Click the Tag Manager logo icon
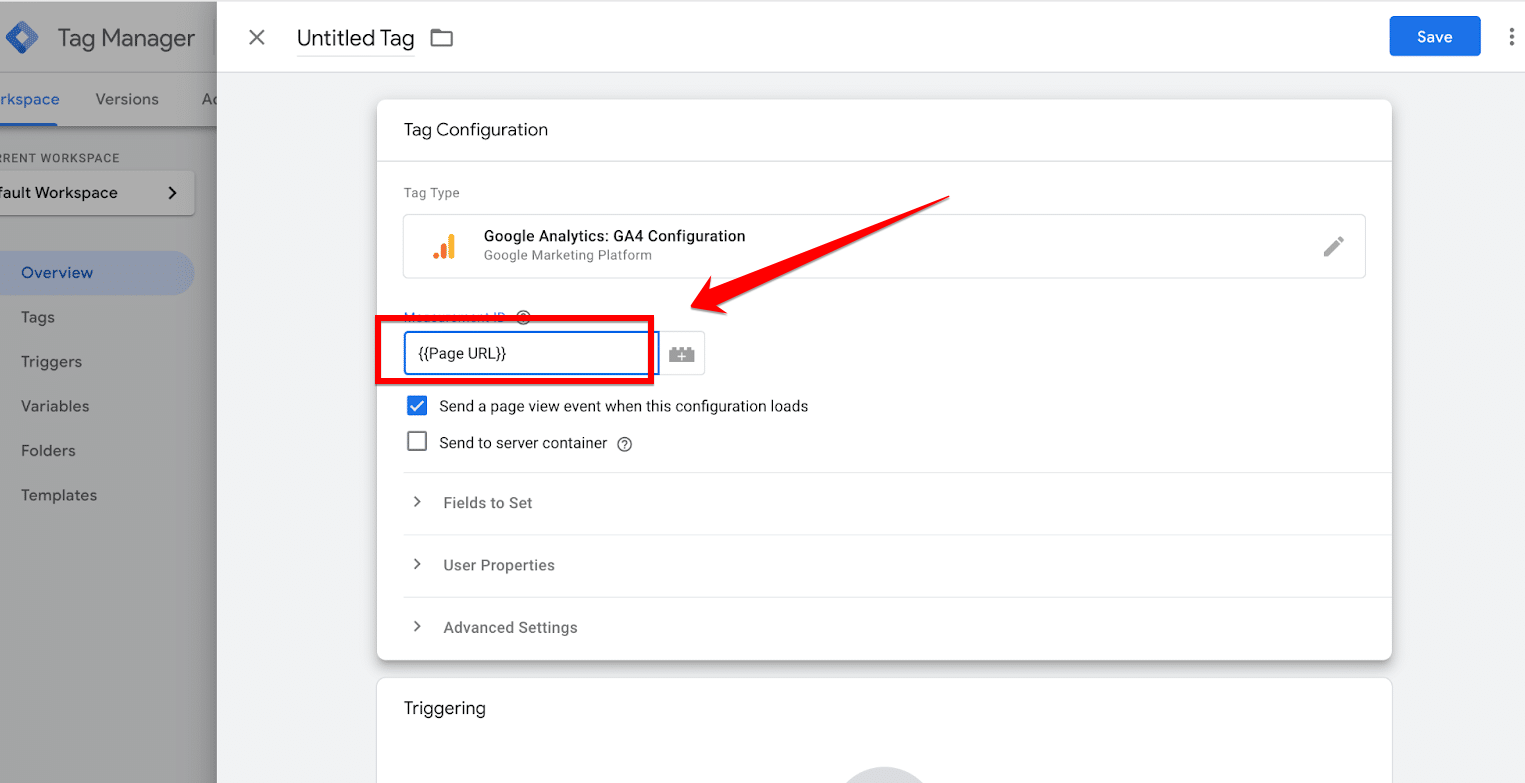 22,38
